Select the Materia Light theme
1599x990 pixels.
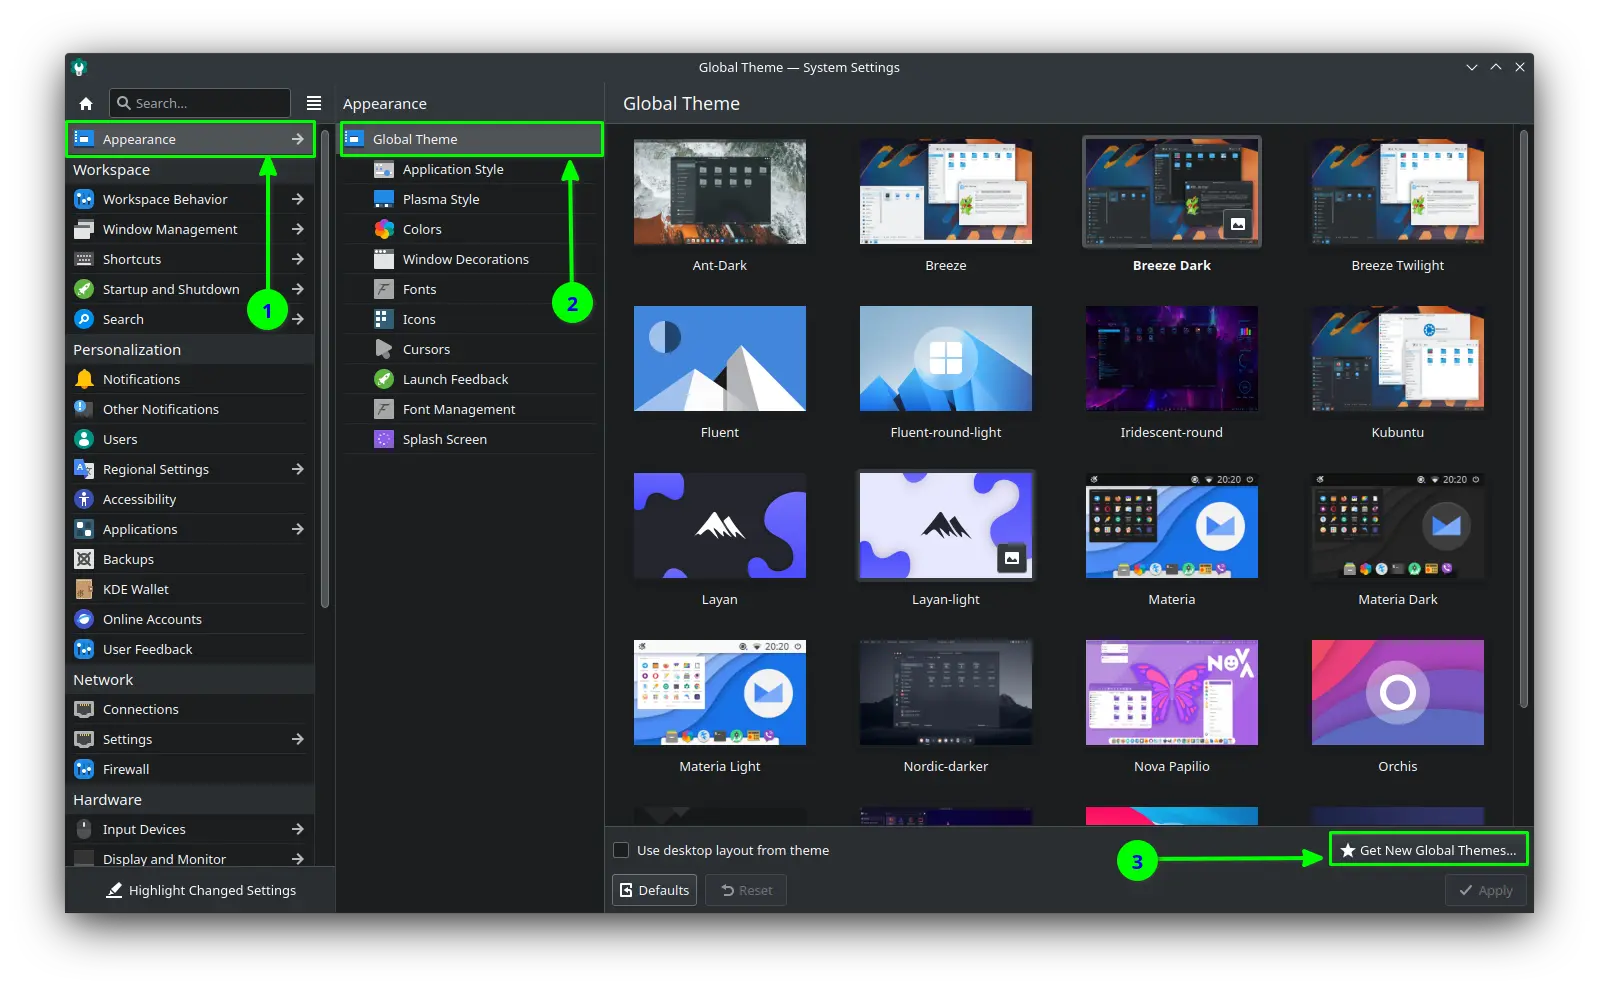(720, 693)
